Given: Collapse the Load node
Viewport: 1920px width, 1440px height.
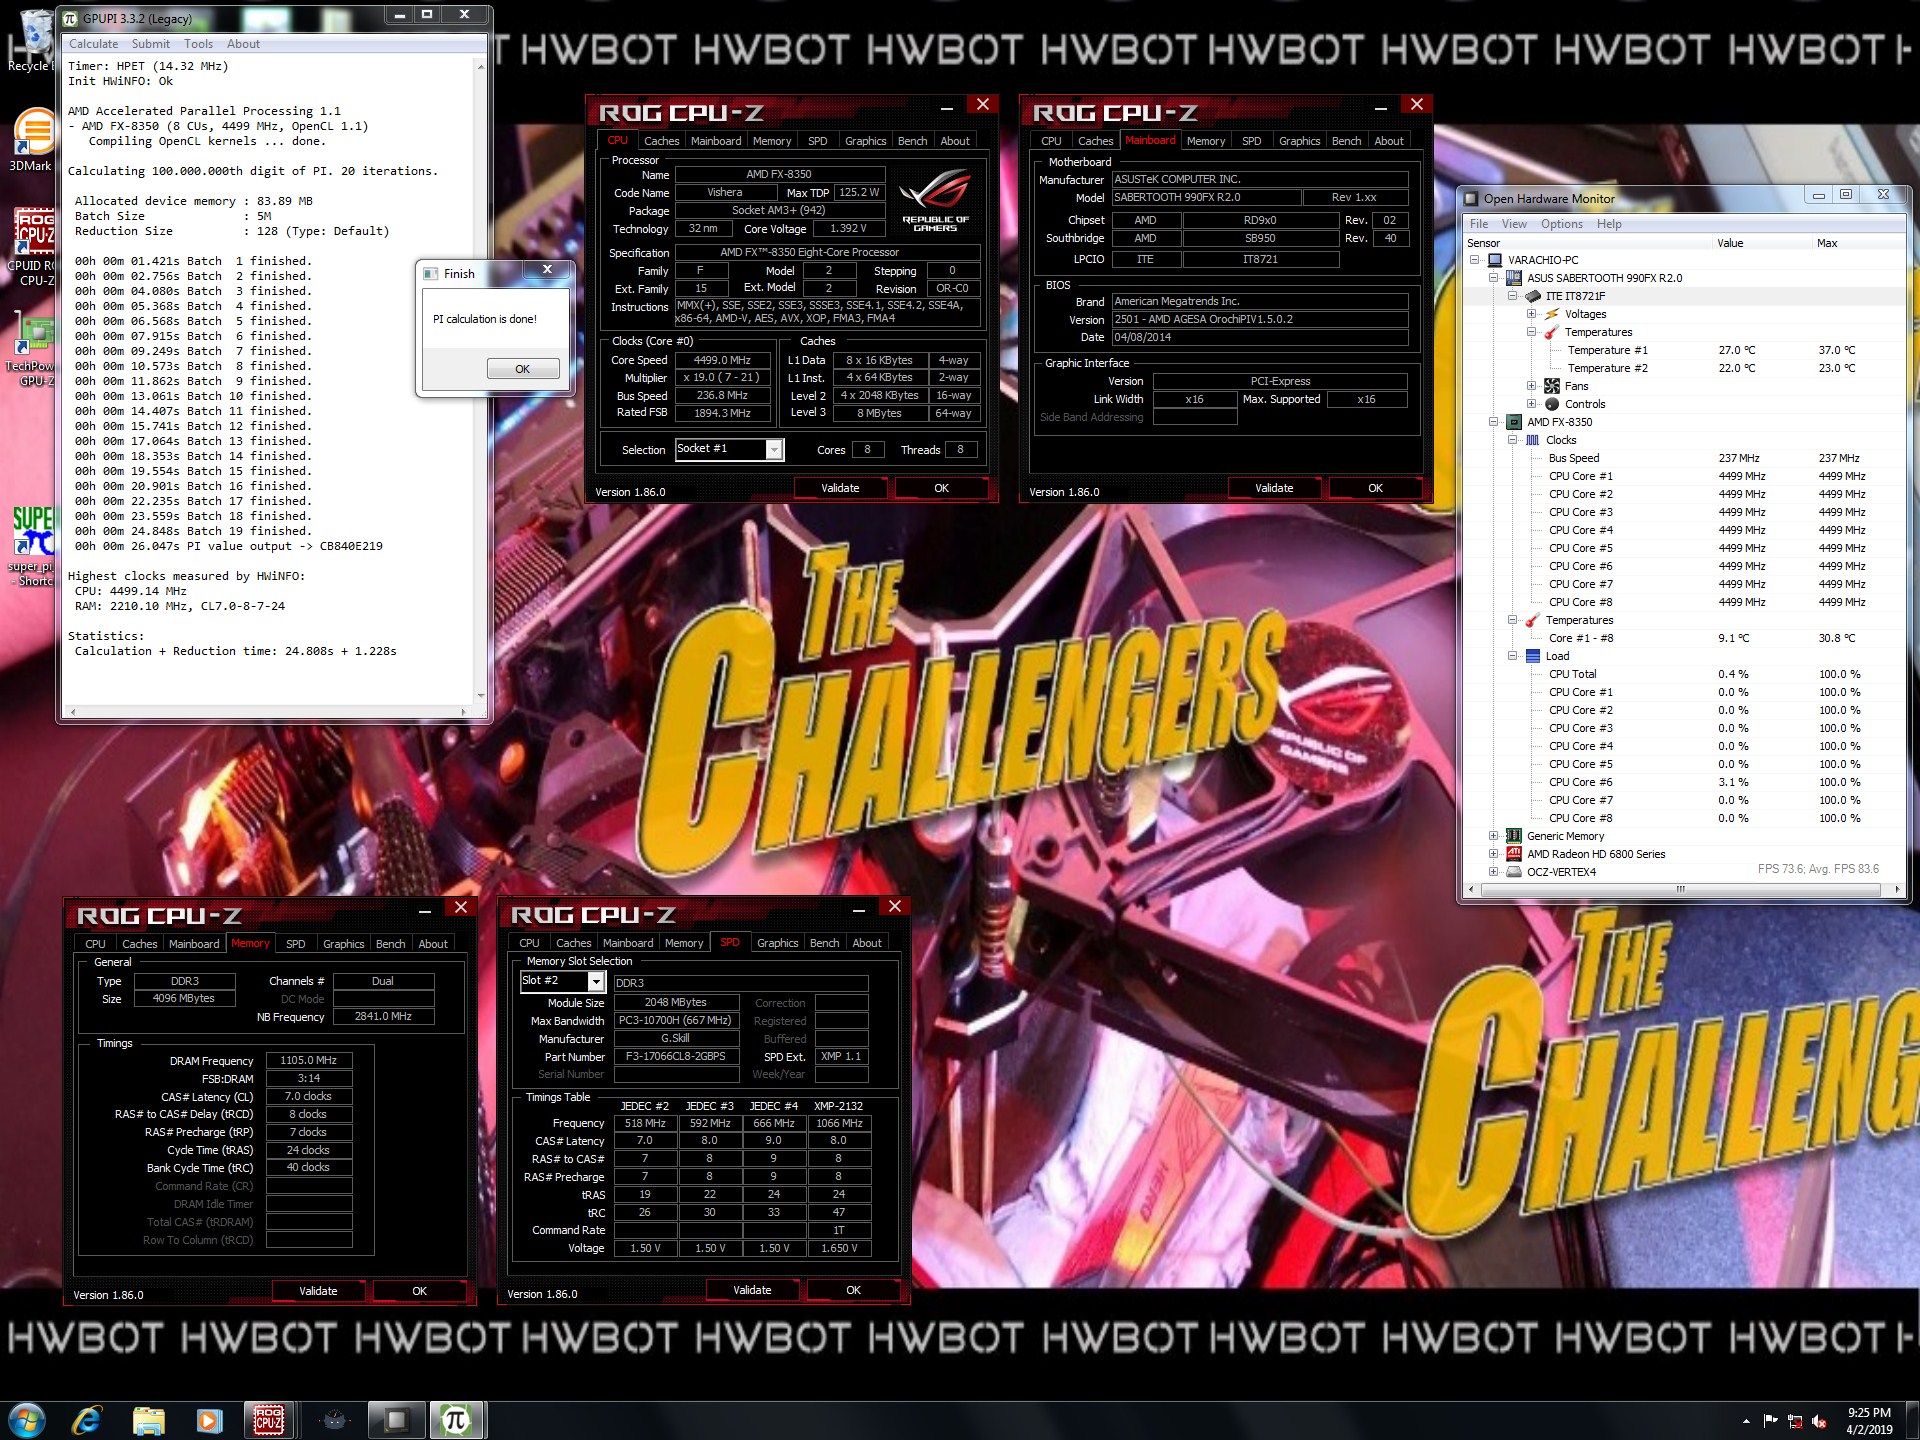Looking at the screenshot, I should (1512, 656).
